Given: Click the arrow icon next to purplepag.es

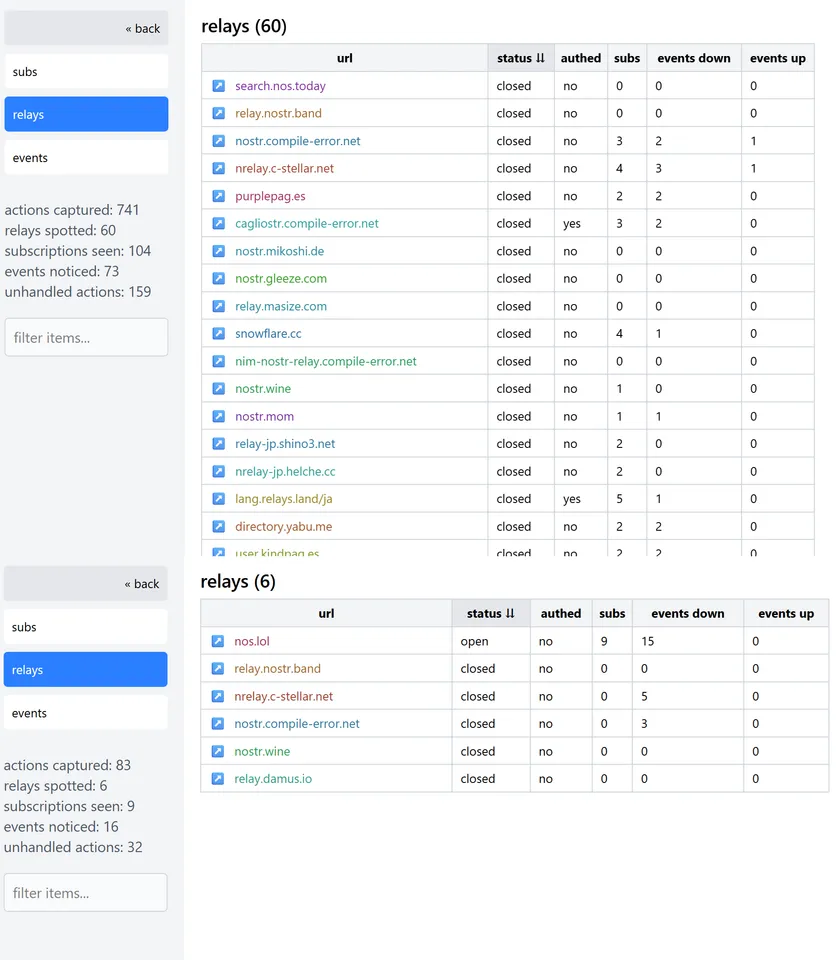Looking at the screenshot, I should click(218, 196).
